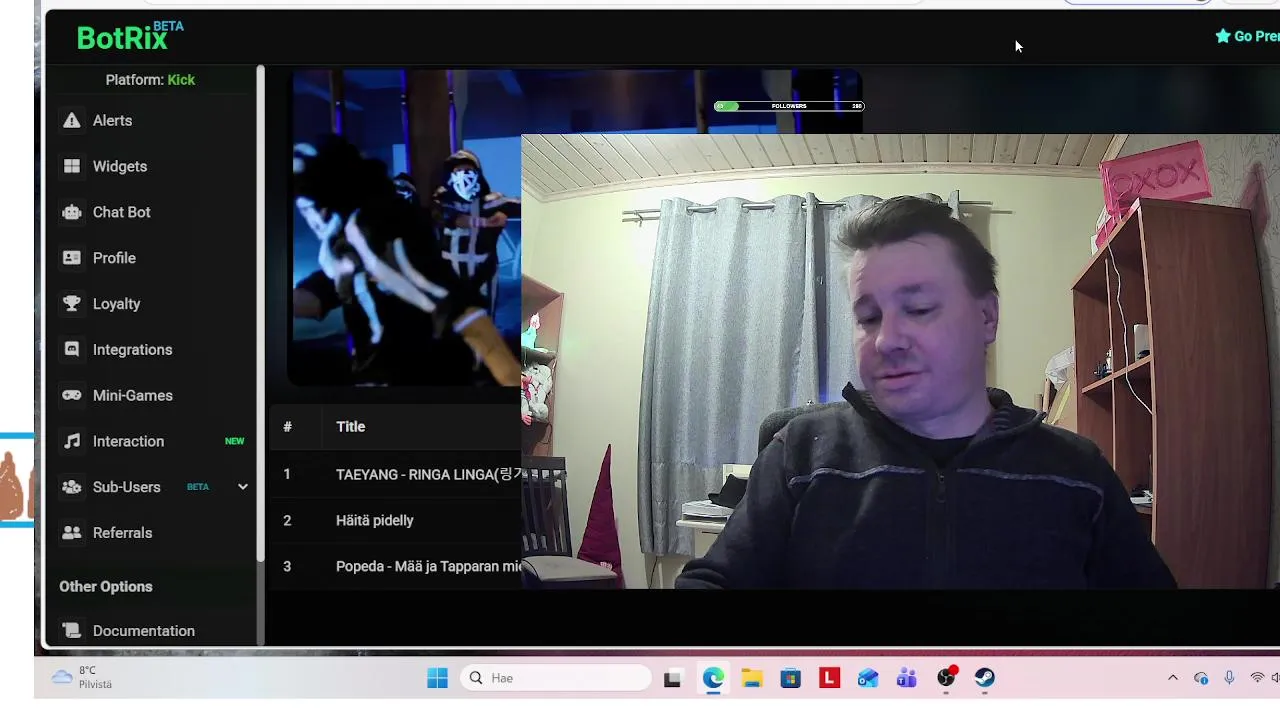Click the Windows taskbar search field
The height and width of the screenshot is (720, 1280).
(x=557, y=678)
